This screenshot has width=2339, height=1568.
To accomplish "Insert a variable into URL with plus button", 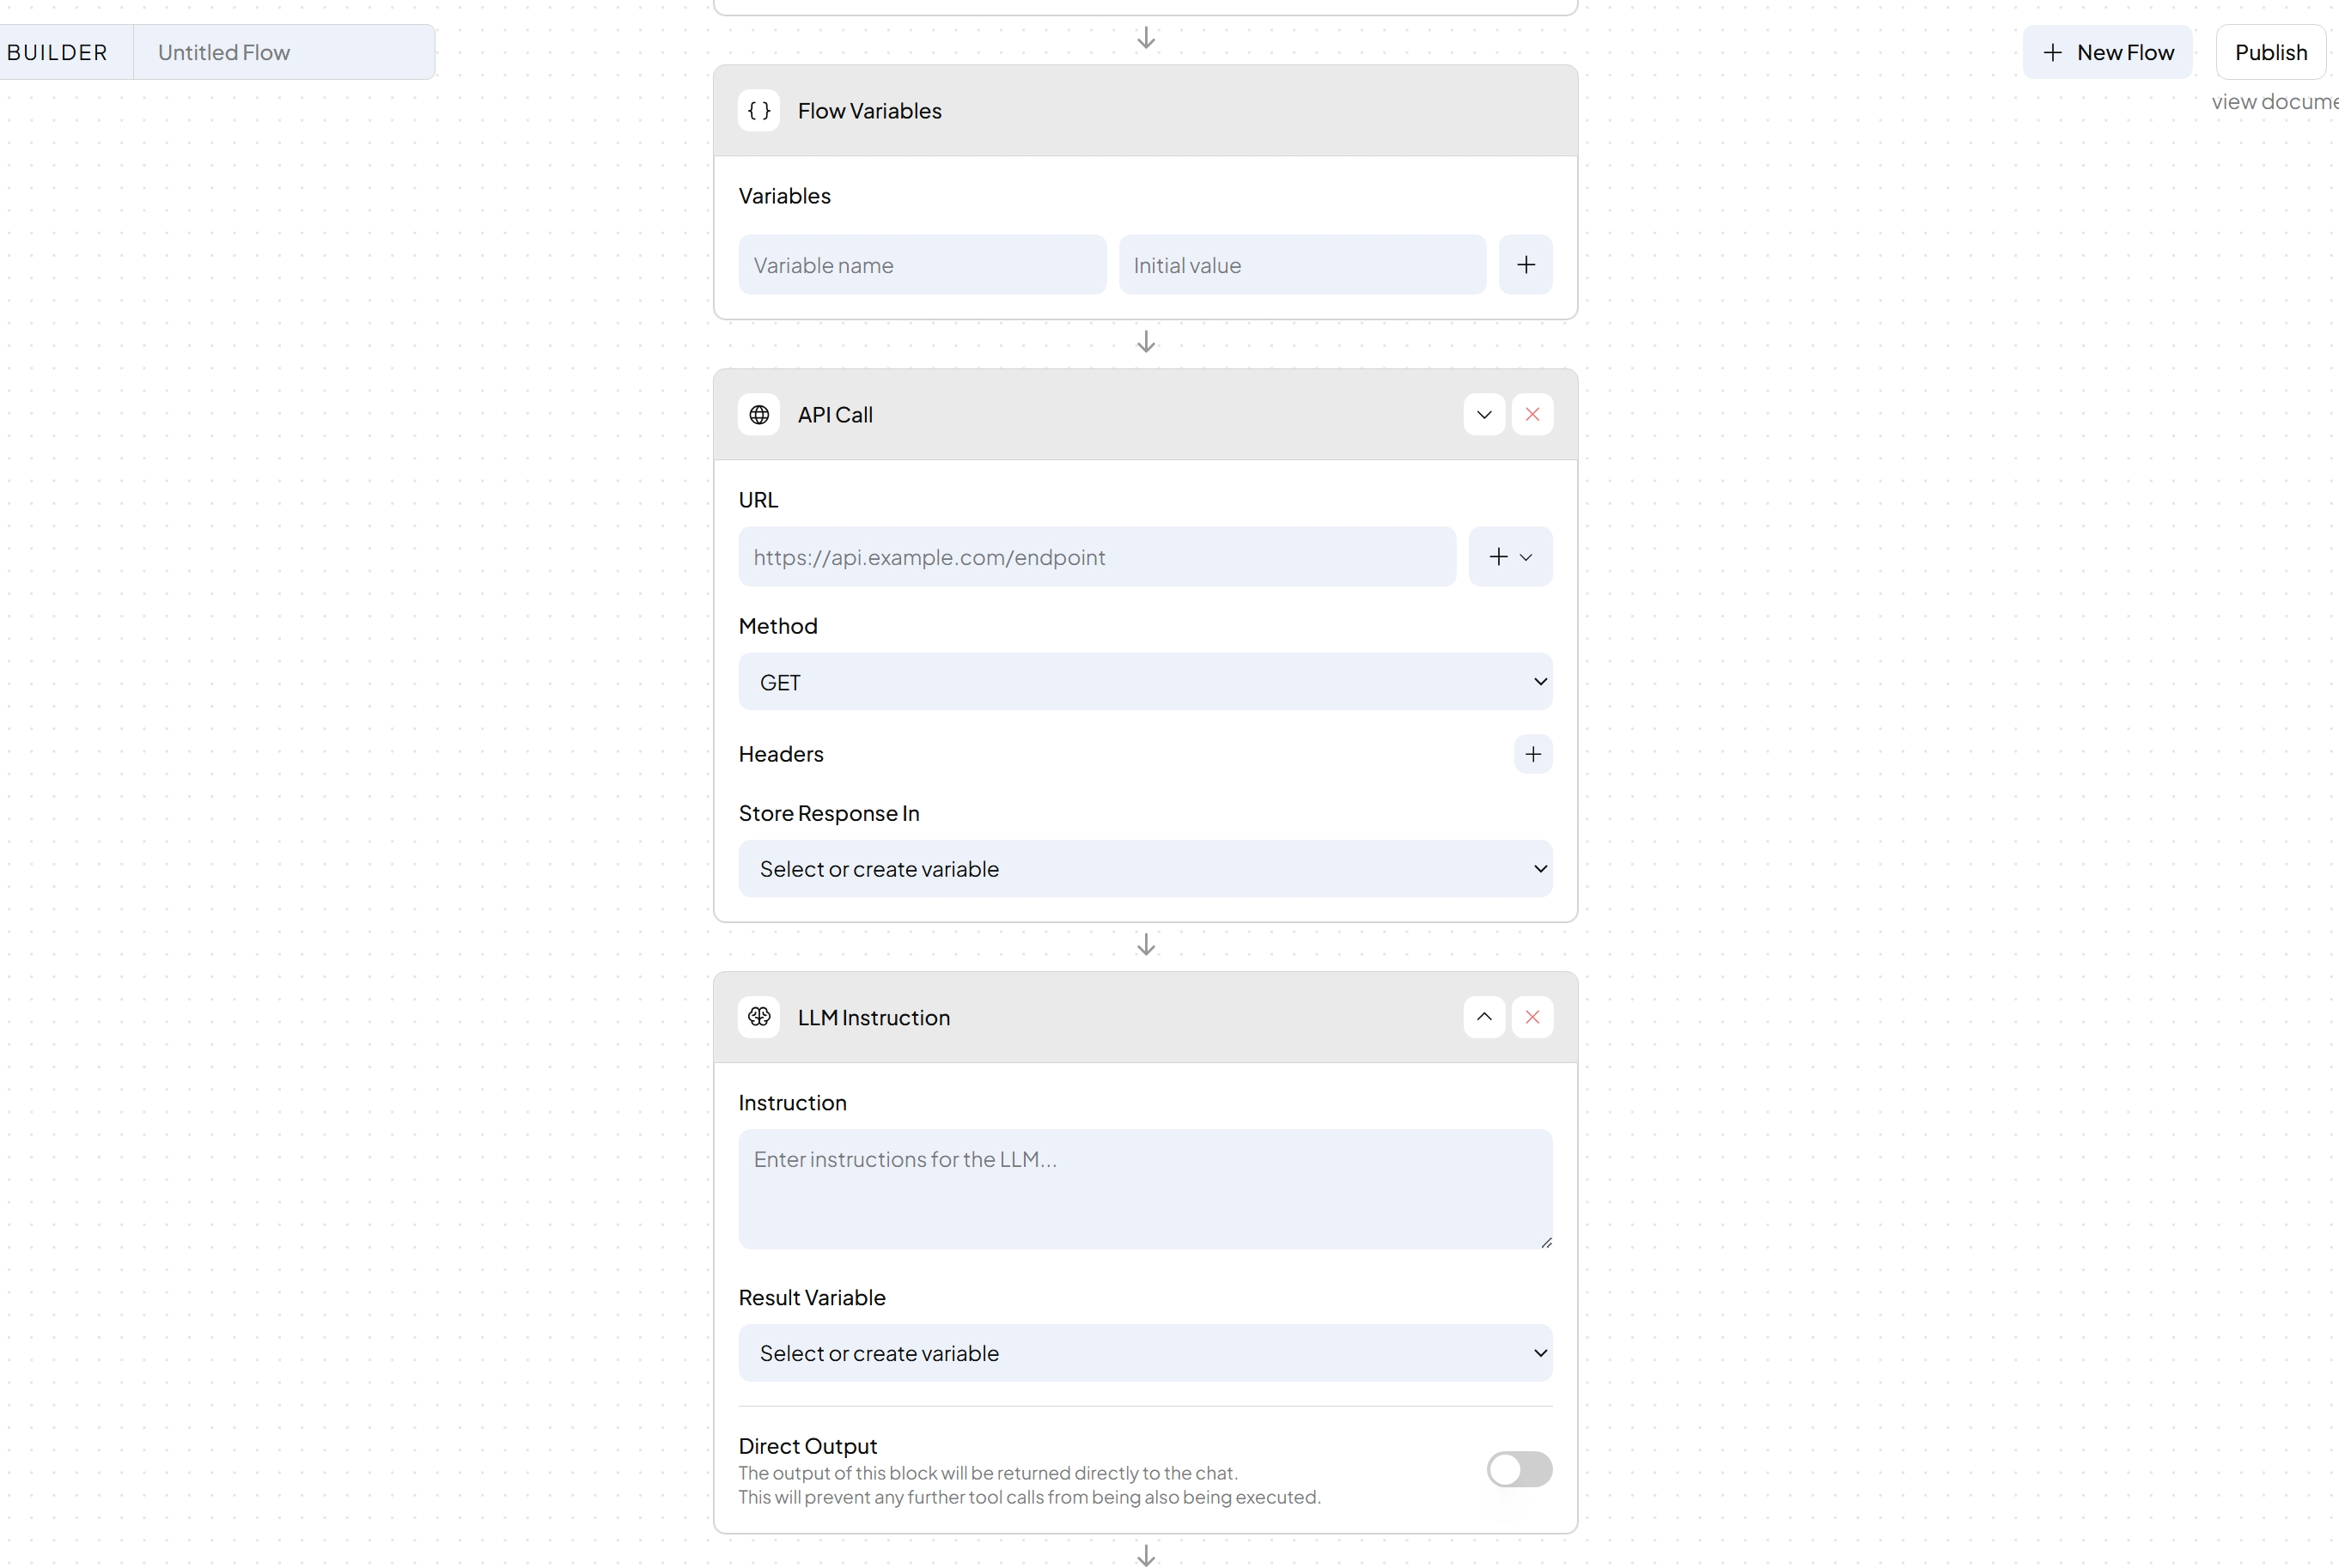I will click(x=1497, y=557).
